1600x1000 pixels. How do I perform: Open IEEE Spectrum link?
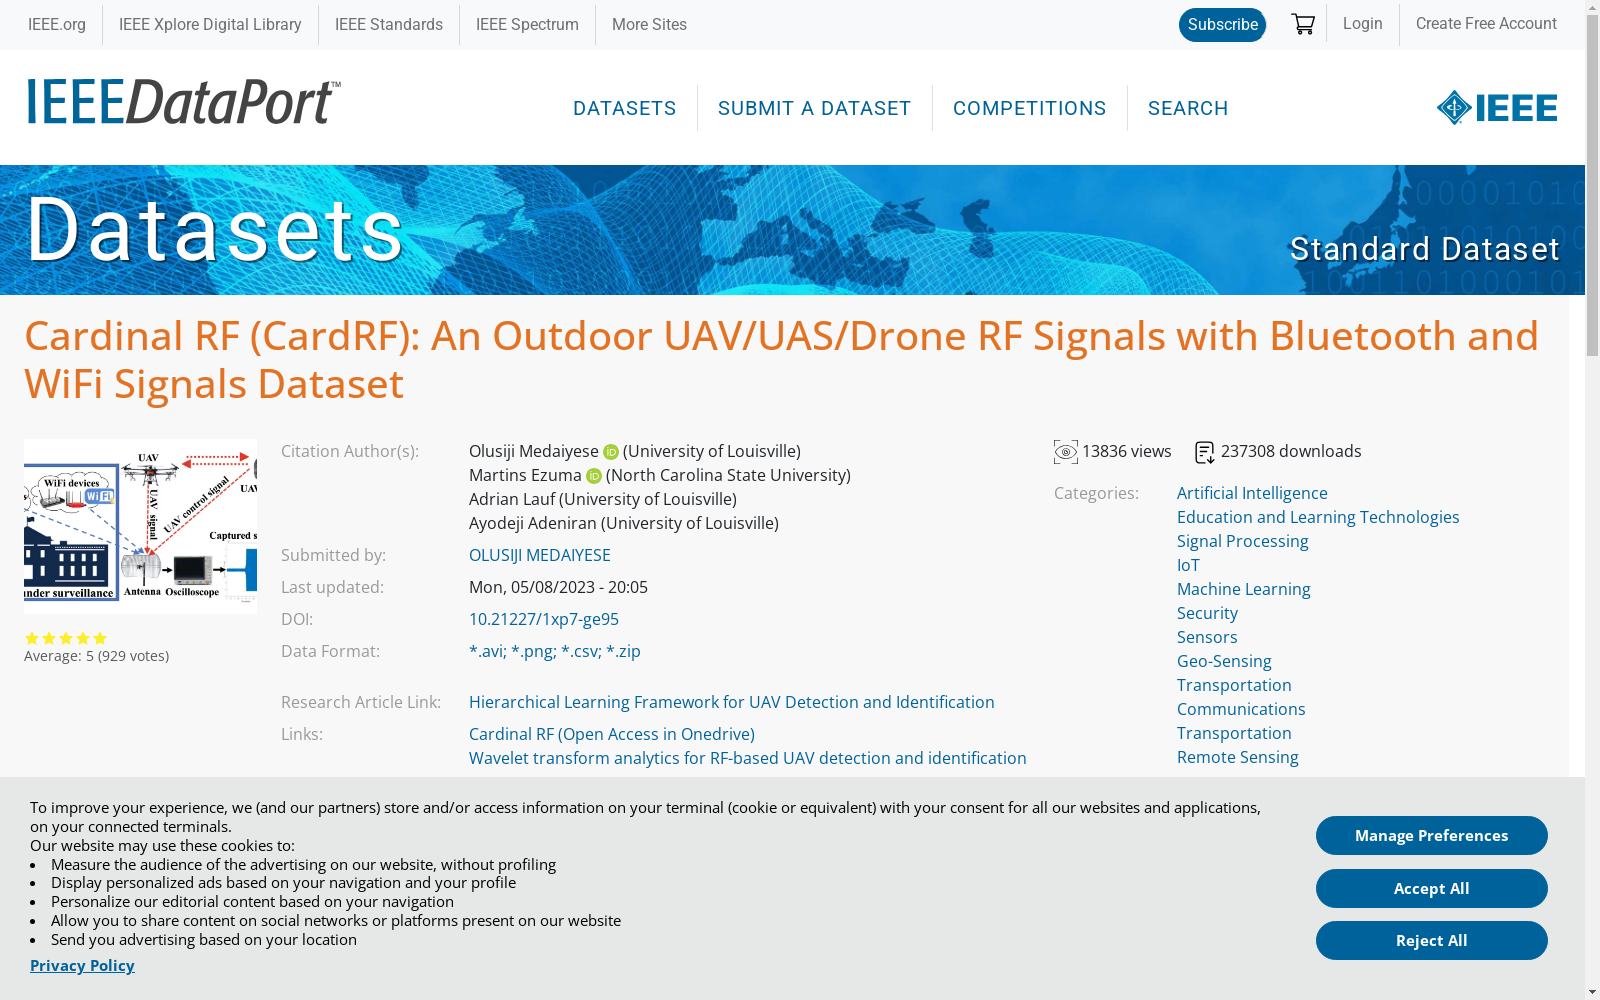pos(527,24)
